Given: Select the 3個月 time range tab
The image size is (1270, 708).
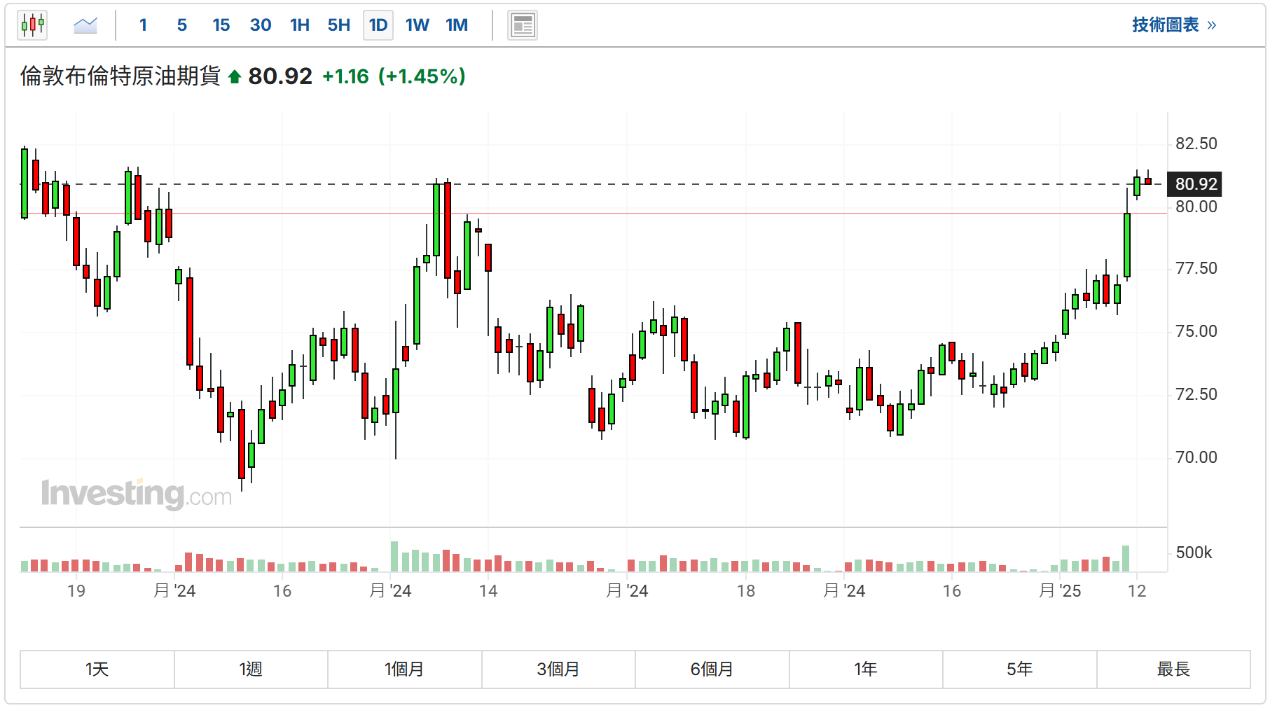Looking at the screenshot, I should [558, 669].
